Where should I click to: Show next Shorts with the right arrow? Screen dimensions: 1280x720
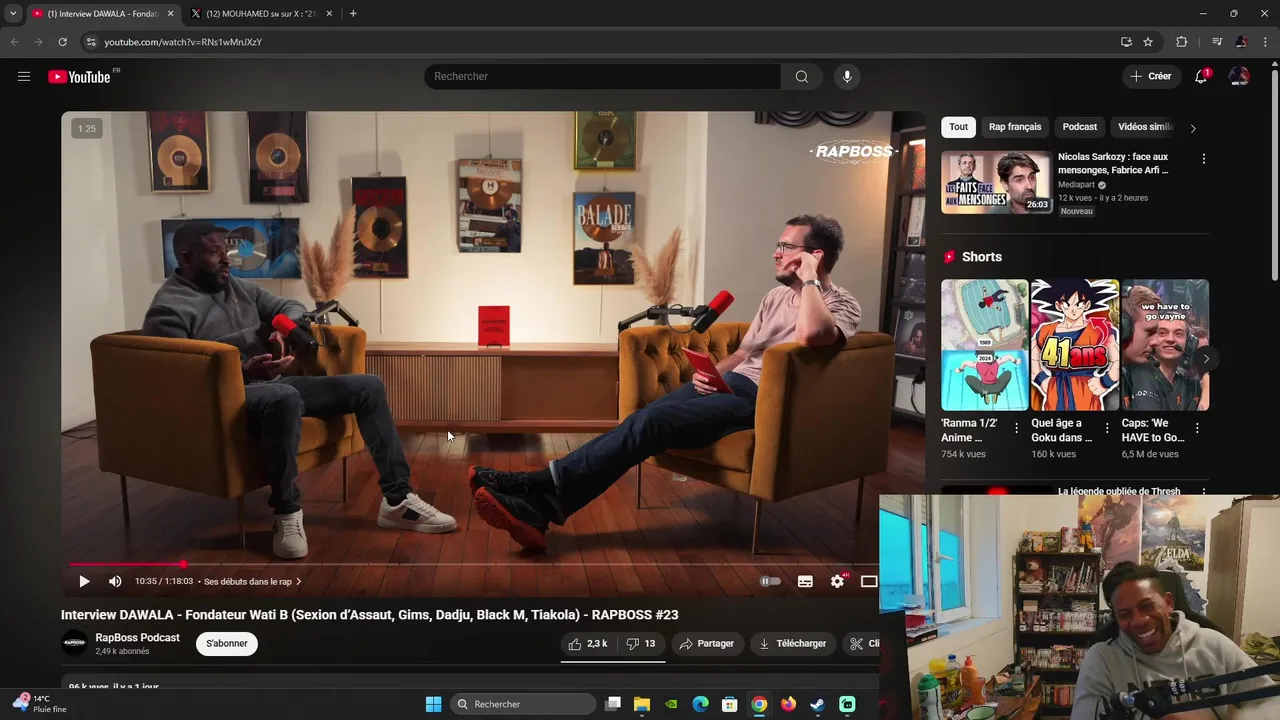[1206, 359]
